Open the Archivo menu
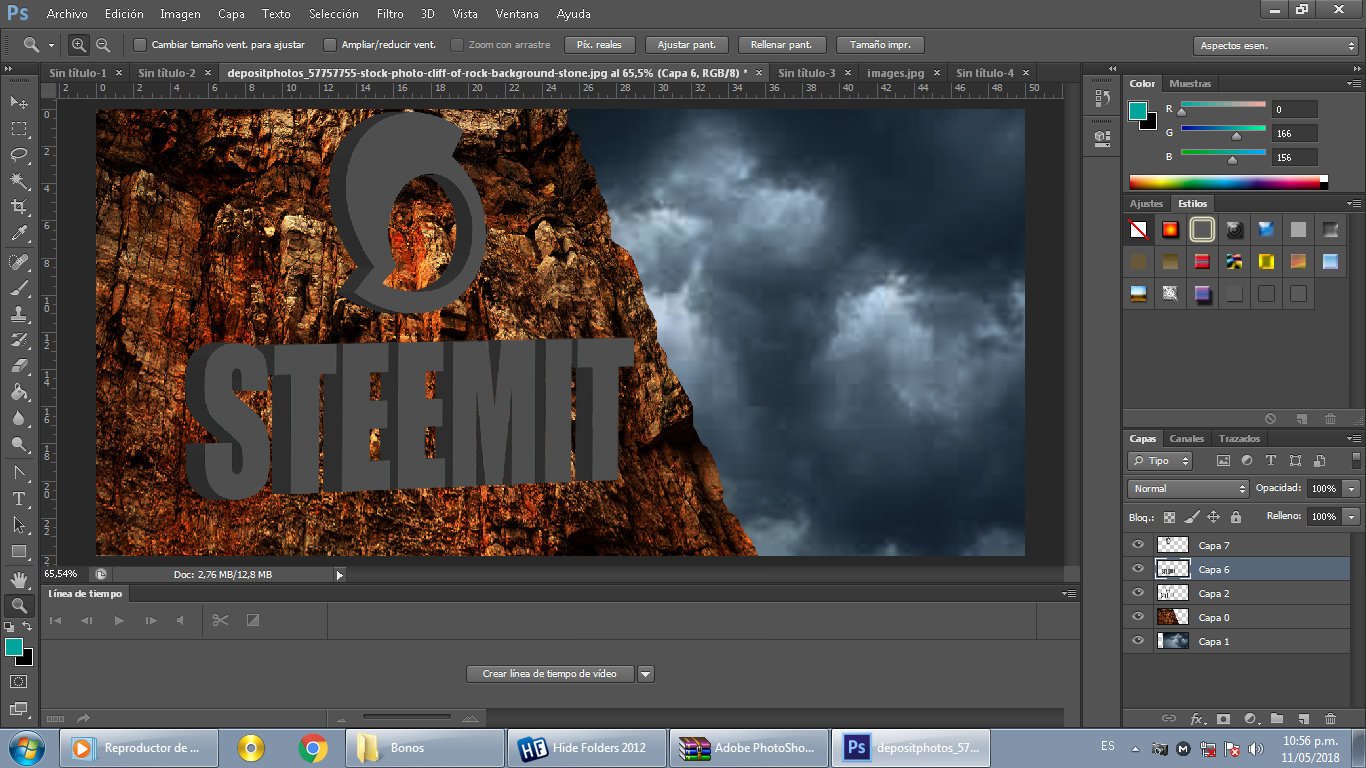The height and width of the screenshot is (768, 1366). click(67, 14)
